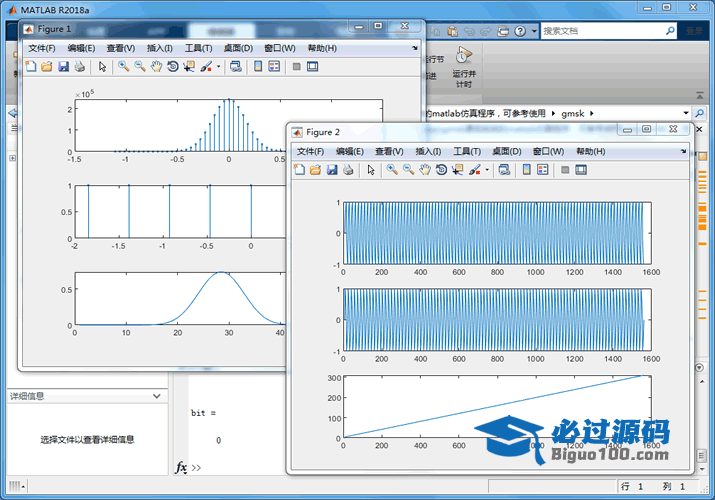The width and height of the screenshot is (715, 500).
Task: Select Brush data tool in Figure 1 toolbar
Action: [x=207, y=67]
